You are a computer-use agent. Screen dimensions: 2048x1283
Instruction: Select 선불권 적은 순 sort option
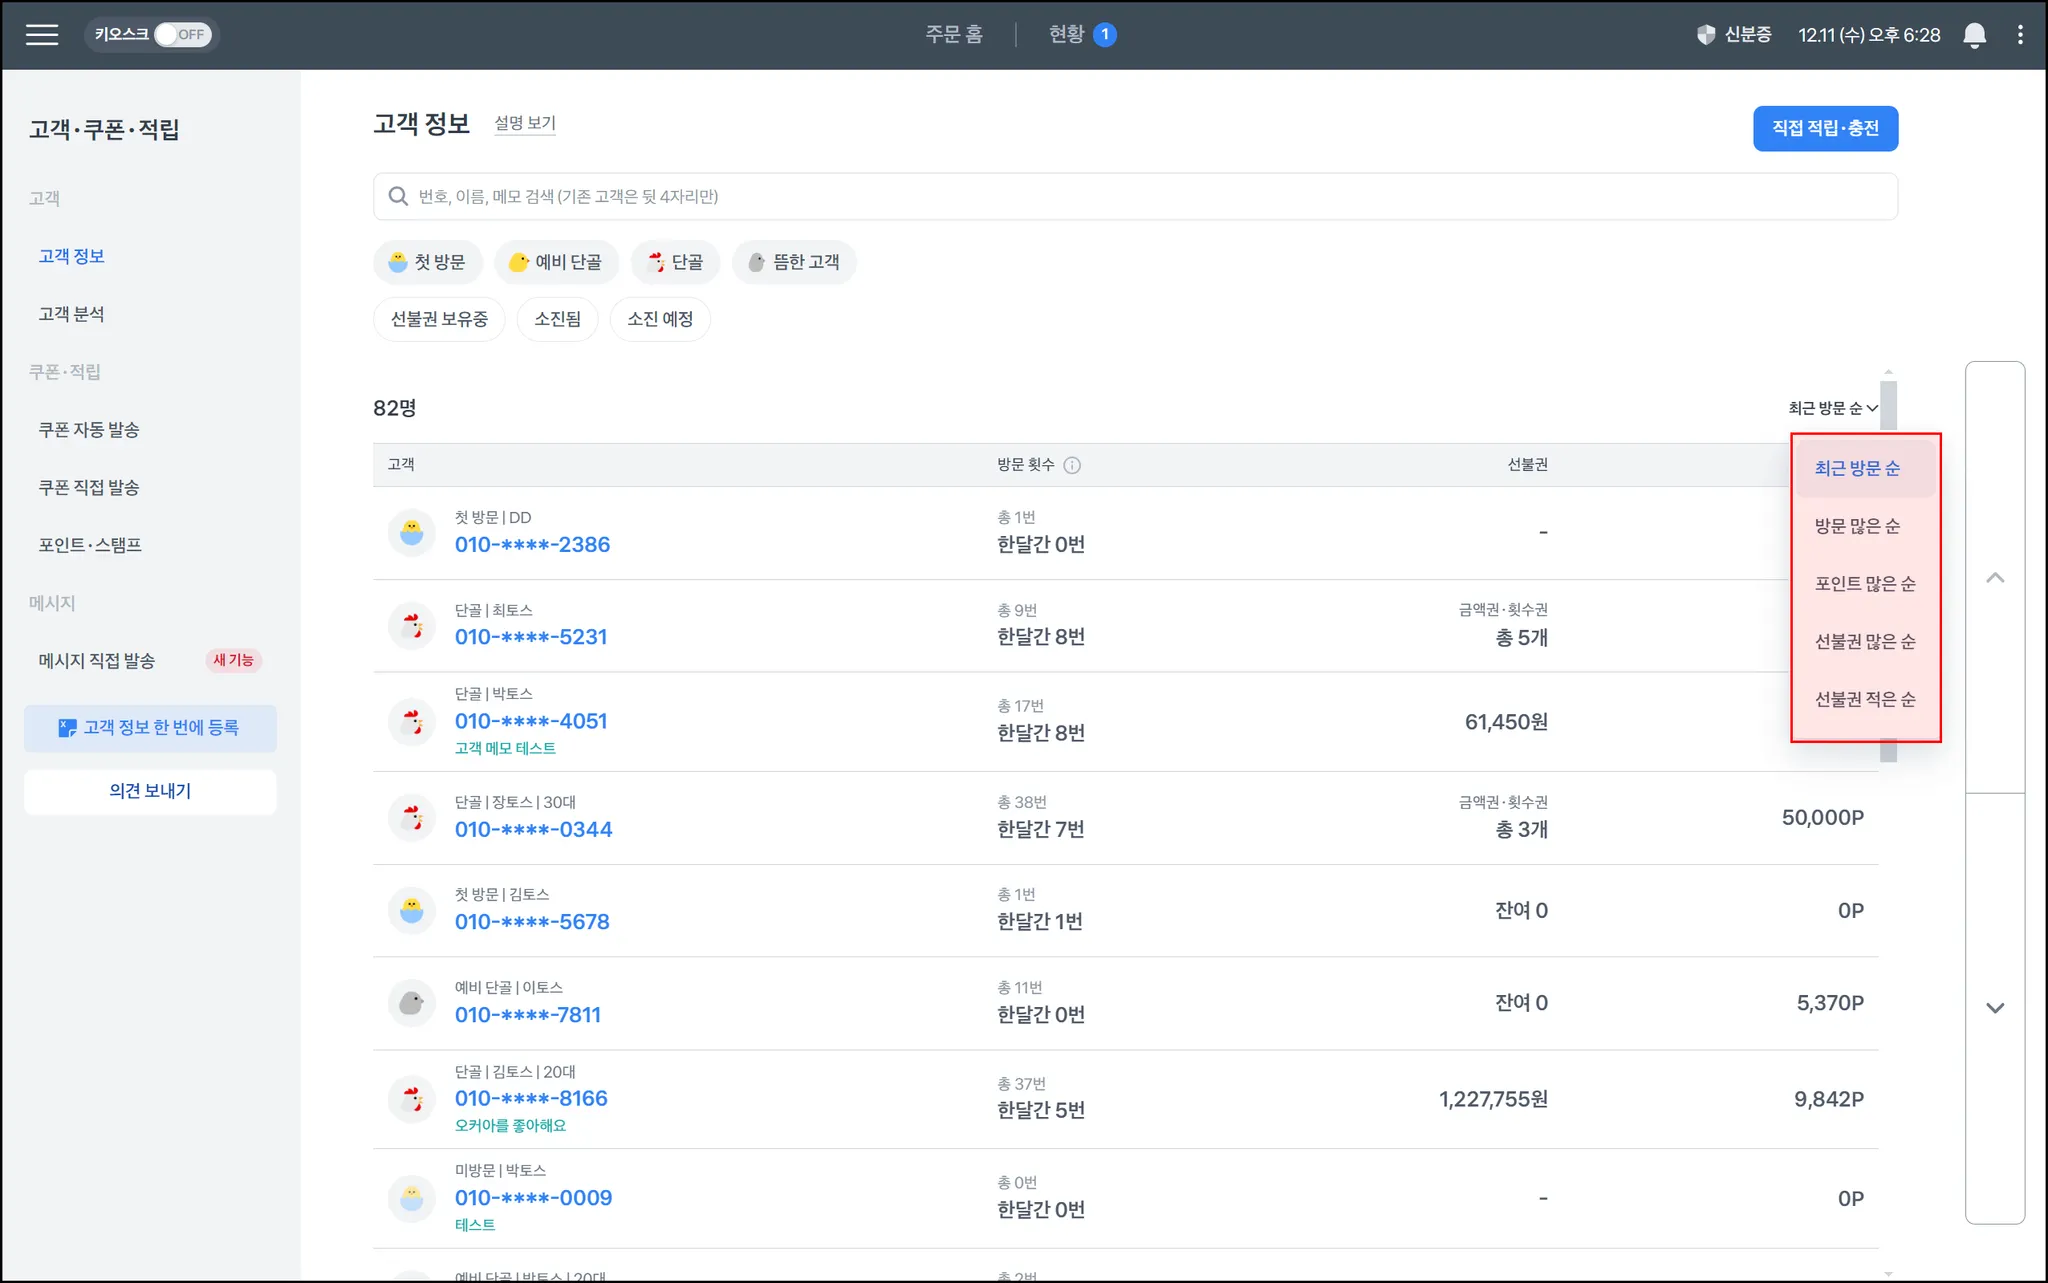(x=1865, y=700)
